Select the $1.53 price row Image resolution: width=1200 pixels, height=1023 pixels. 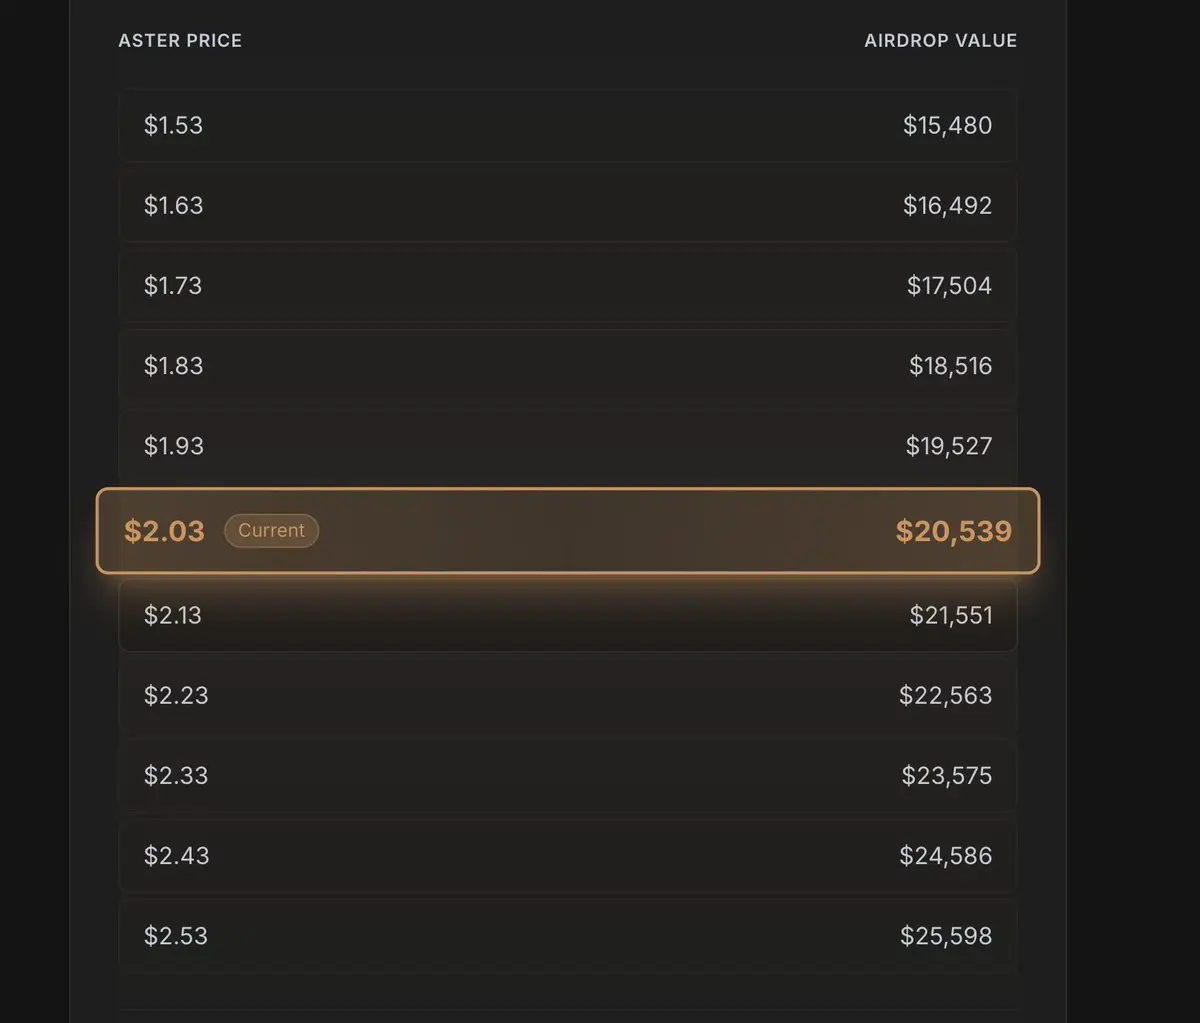[x=173, y=126]
